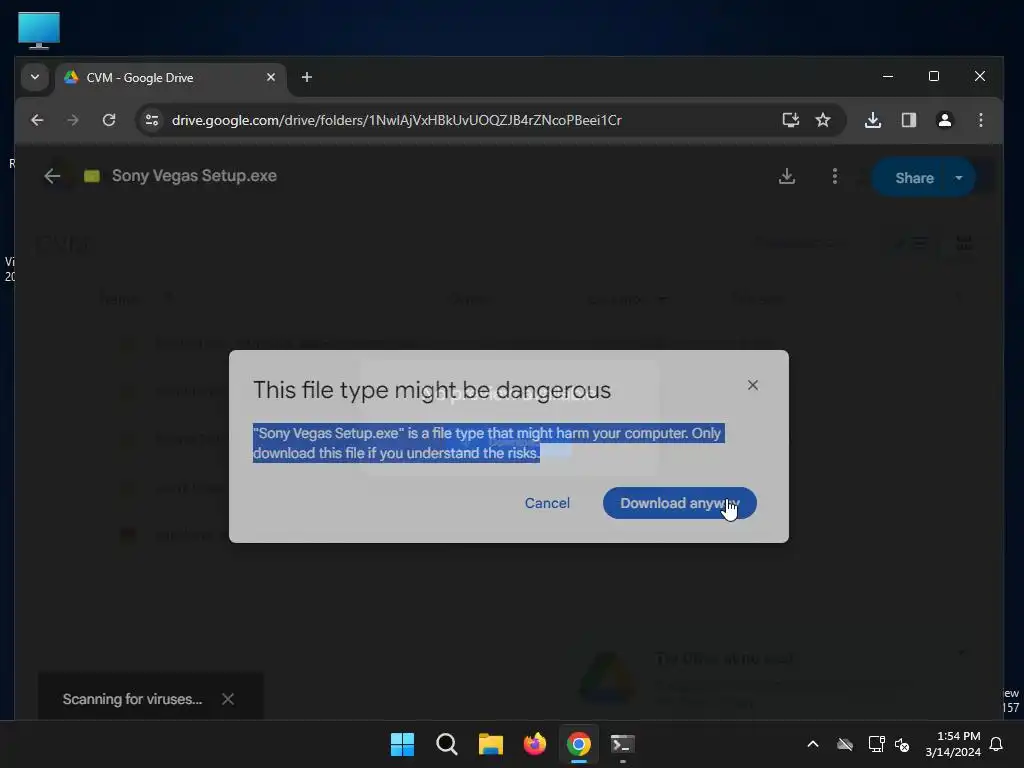Close the CVM - Google Drive tab

271,78
